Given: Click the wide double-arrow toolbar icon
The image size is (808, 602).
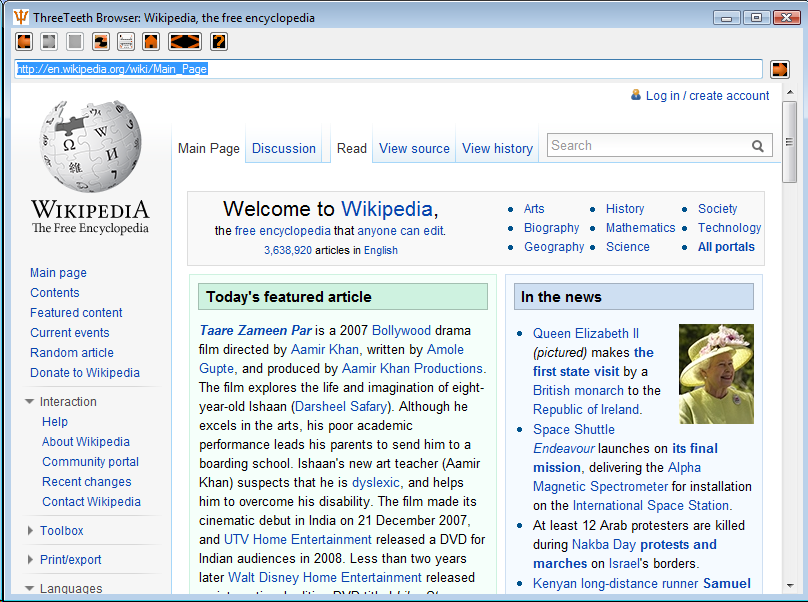Looking at the screenshot, I should coord(185,41).
